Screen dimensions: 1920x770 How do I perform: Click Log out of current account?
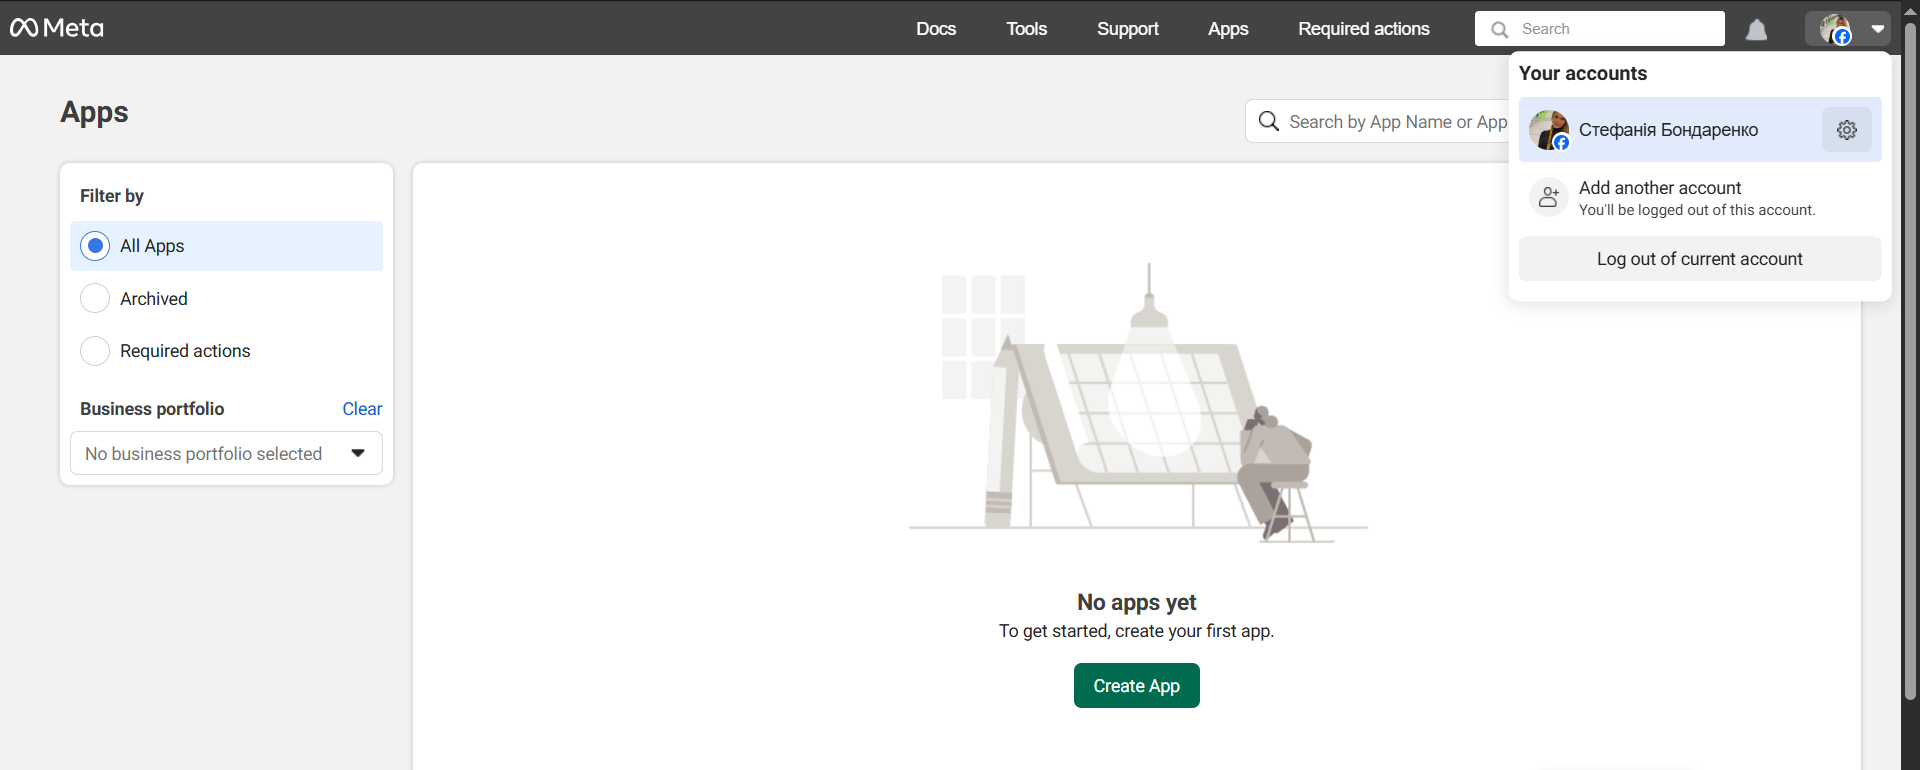tap(1700, 259)
